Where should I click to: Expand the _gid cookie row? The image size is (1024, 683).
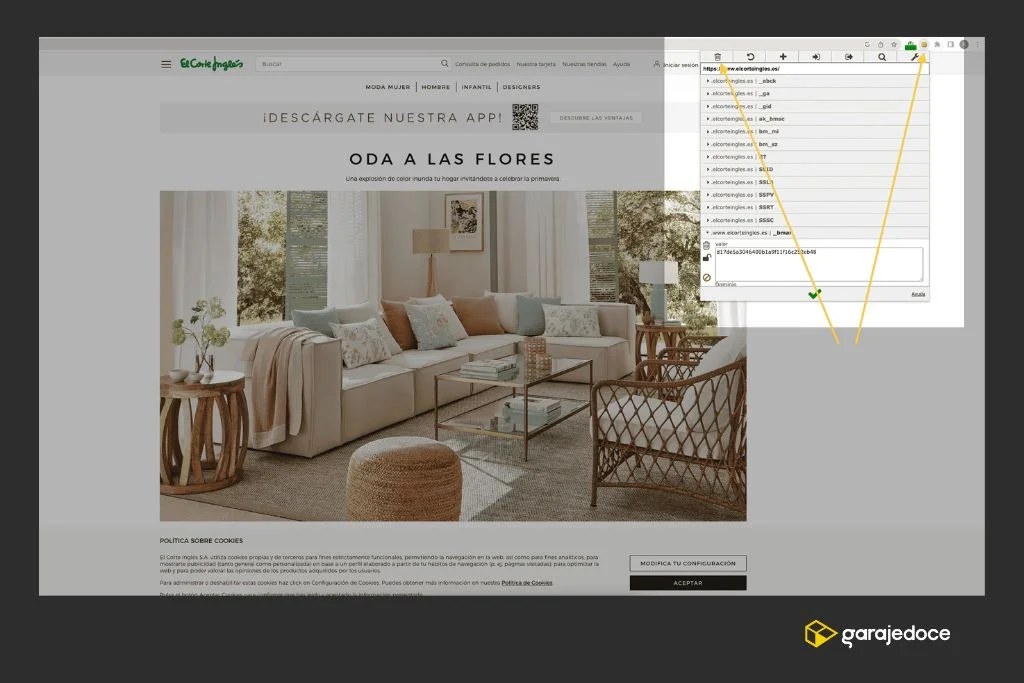coord(815,106)
